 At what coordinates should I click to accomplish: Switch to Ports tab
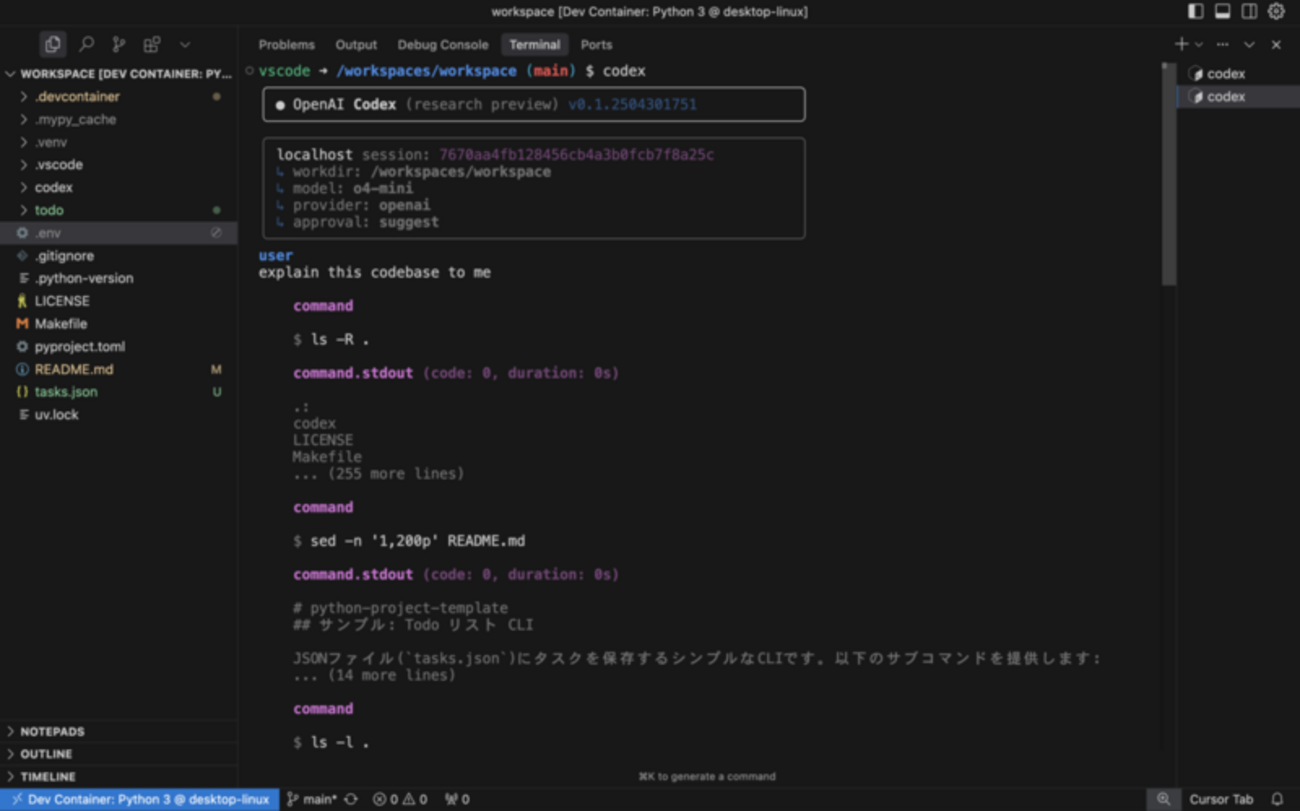coord(596,44)
